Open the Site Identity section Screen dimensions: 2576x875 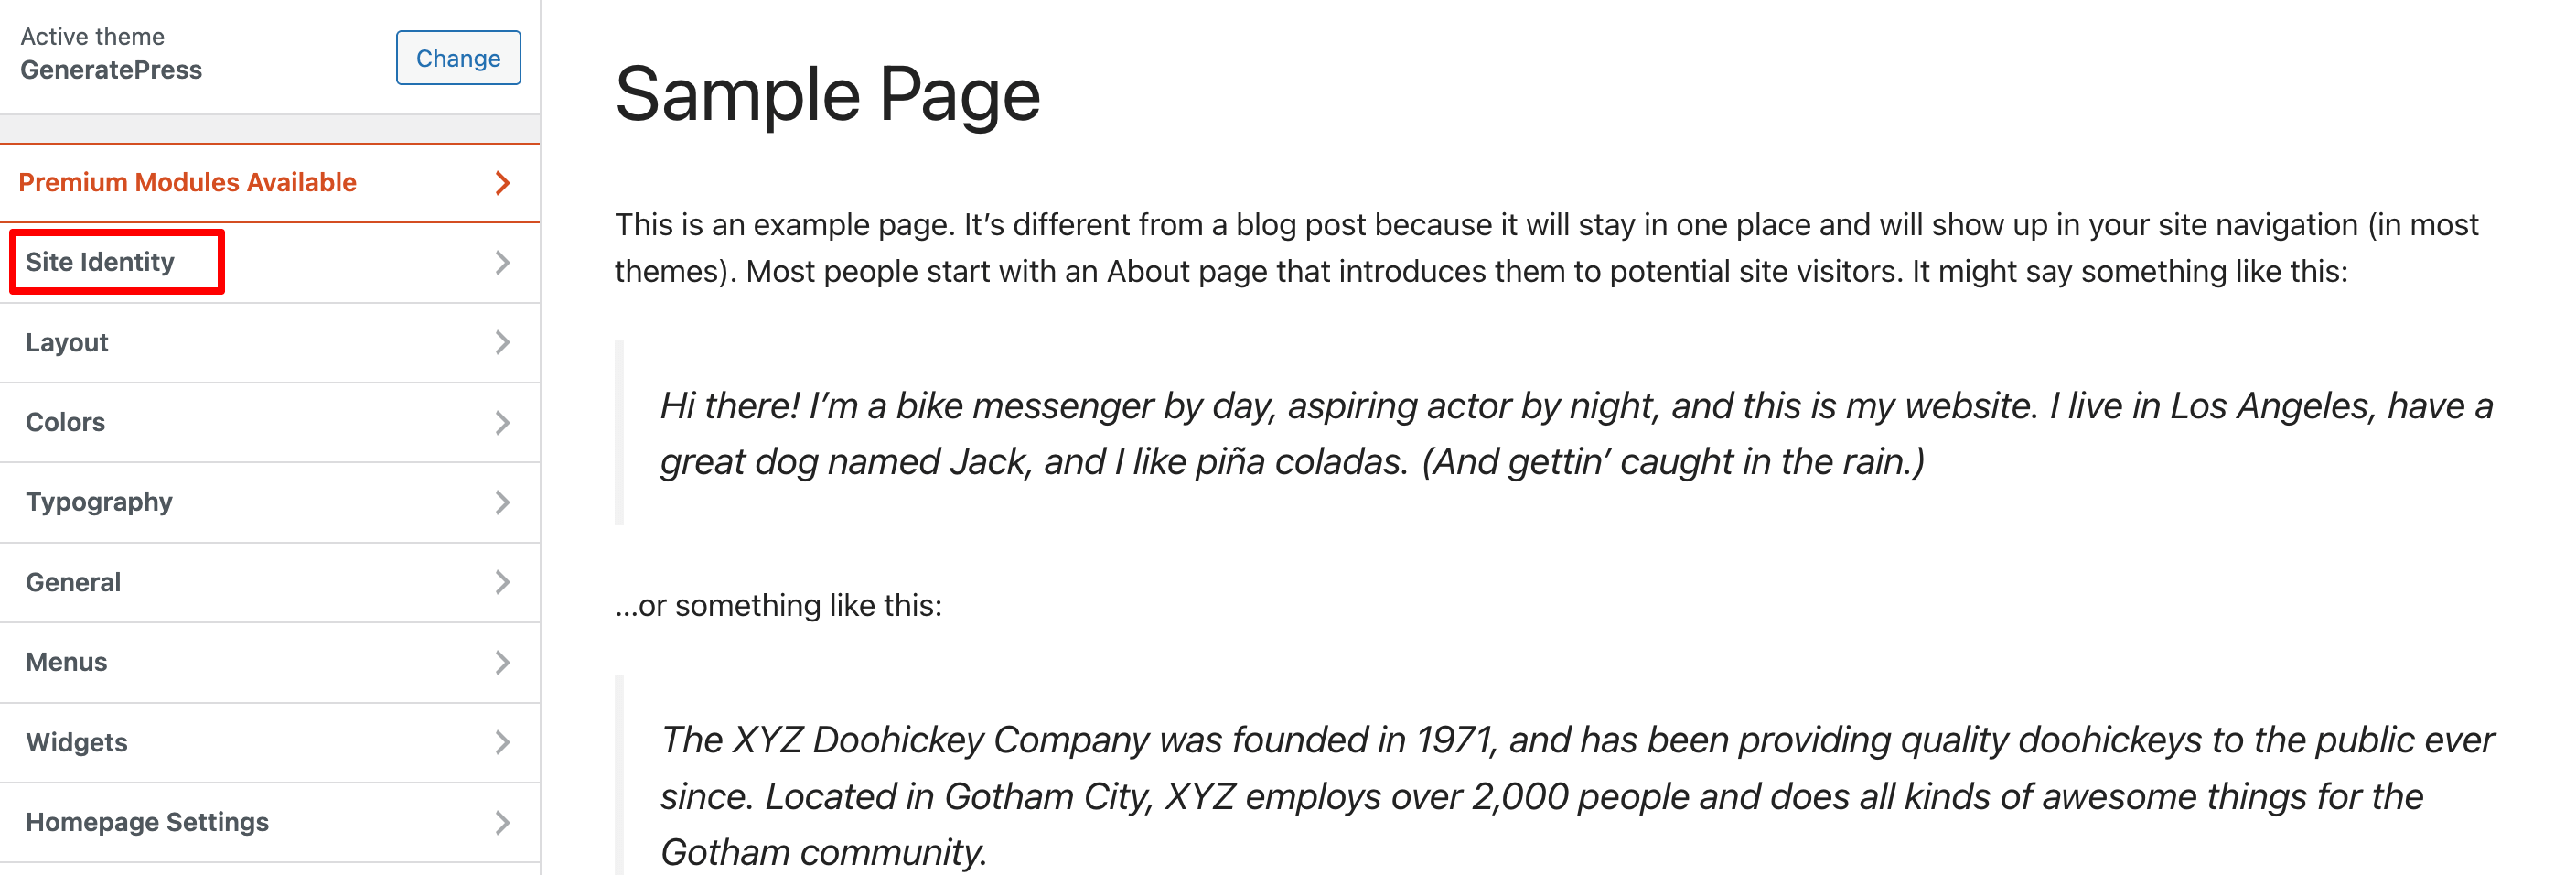(270, 263)
